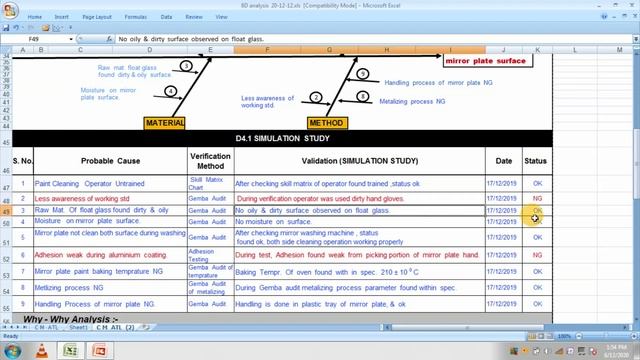Open the Windows Start button
The image size is (640, 360).
pyautogui.click(x=12, y=351)
